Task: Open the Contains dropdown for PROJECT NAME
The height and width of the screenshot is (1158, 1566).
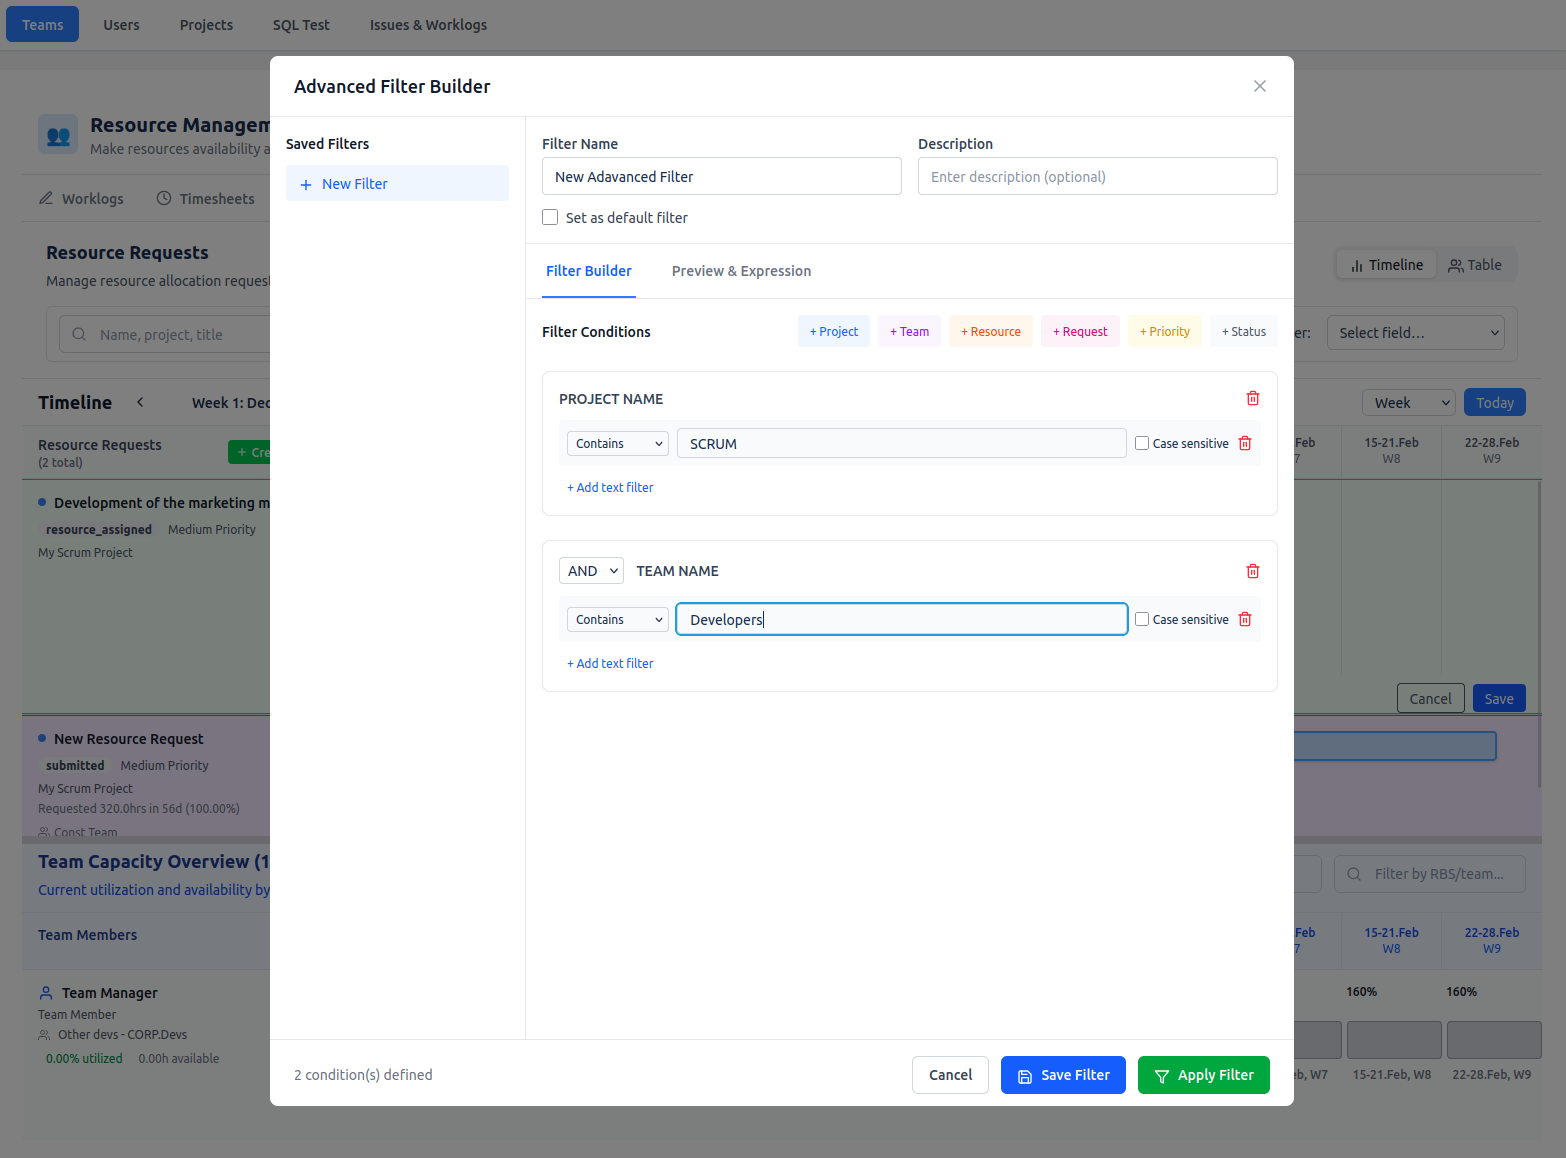Action: [x=617, y=443]
